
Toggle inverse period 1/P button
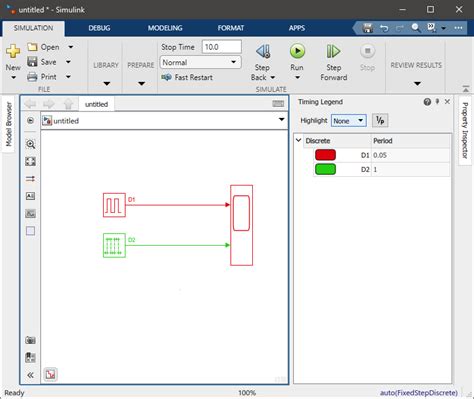380,121
